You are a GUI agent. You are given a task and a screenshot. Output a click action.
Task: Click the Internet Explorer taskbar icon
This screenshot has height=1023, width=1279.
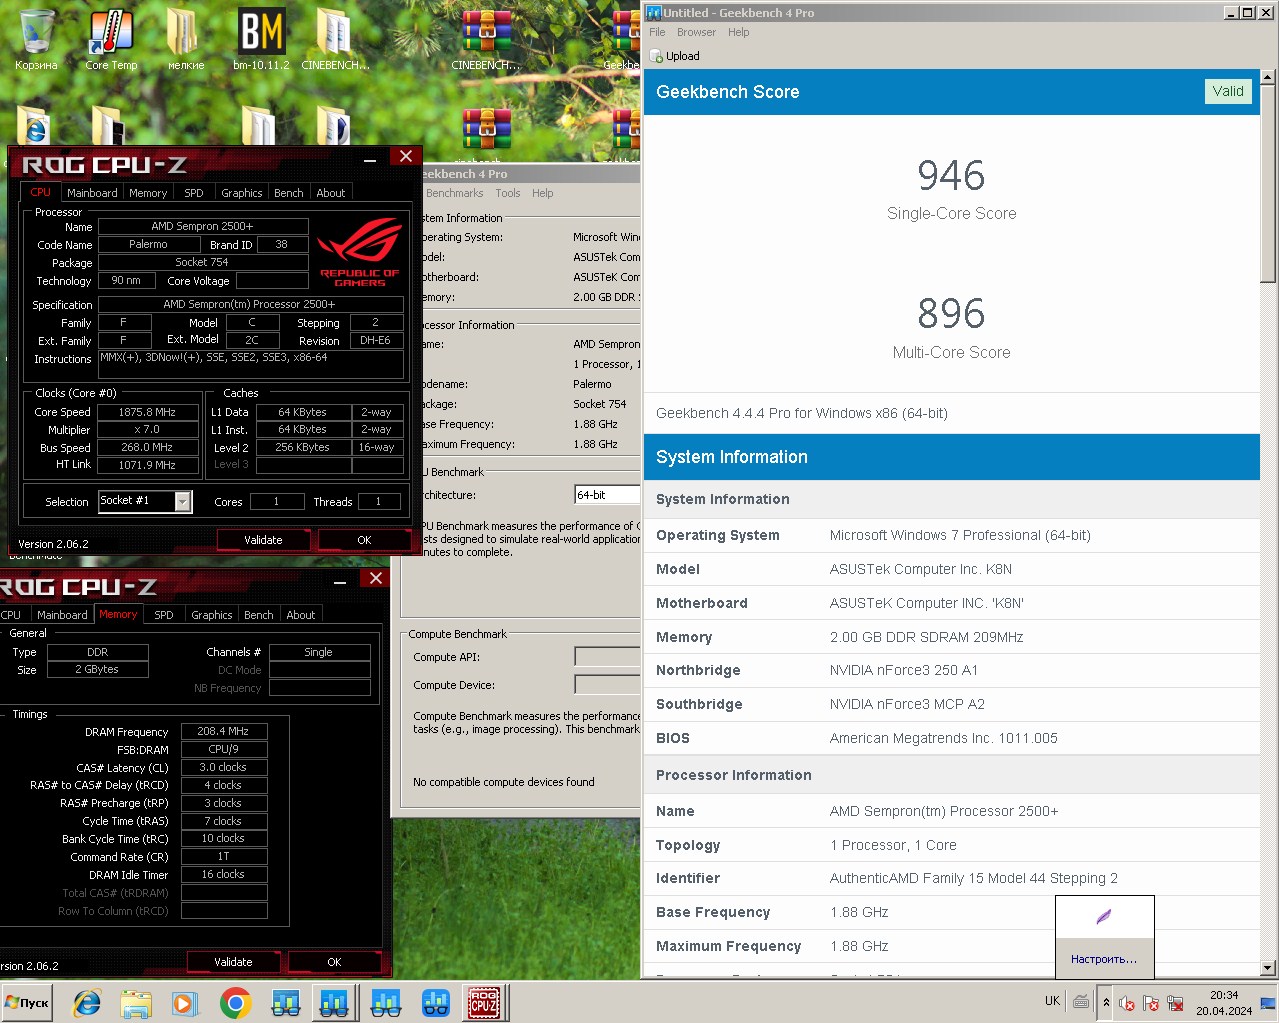point(87,1002)
